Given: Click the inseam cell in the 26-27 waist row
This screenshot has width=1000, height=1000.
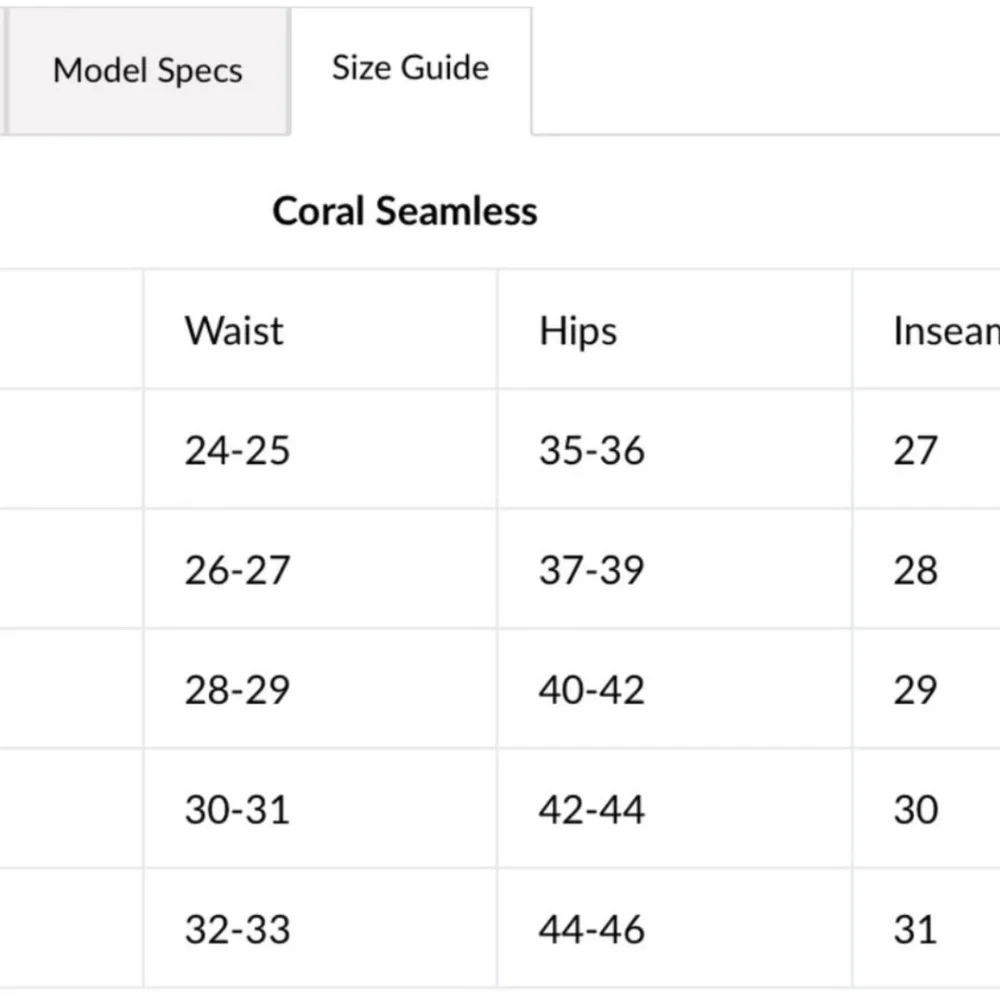Looking at the screenshot, I should pyautogui.click(x=915, y=570).
